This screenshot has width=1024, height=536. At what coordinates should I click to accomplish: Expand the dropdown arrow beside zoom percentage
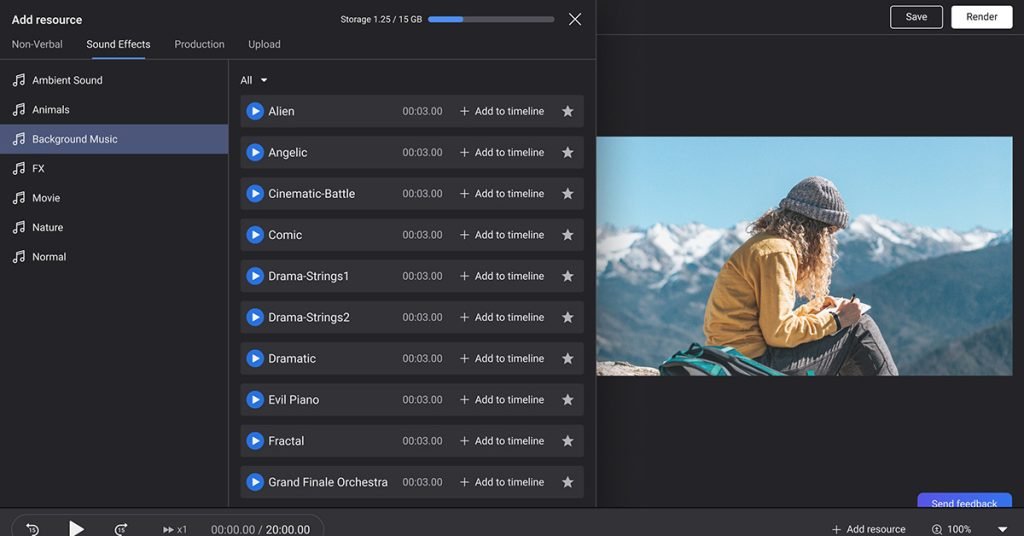[x=1002, y=529]
